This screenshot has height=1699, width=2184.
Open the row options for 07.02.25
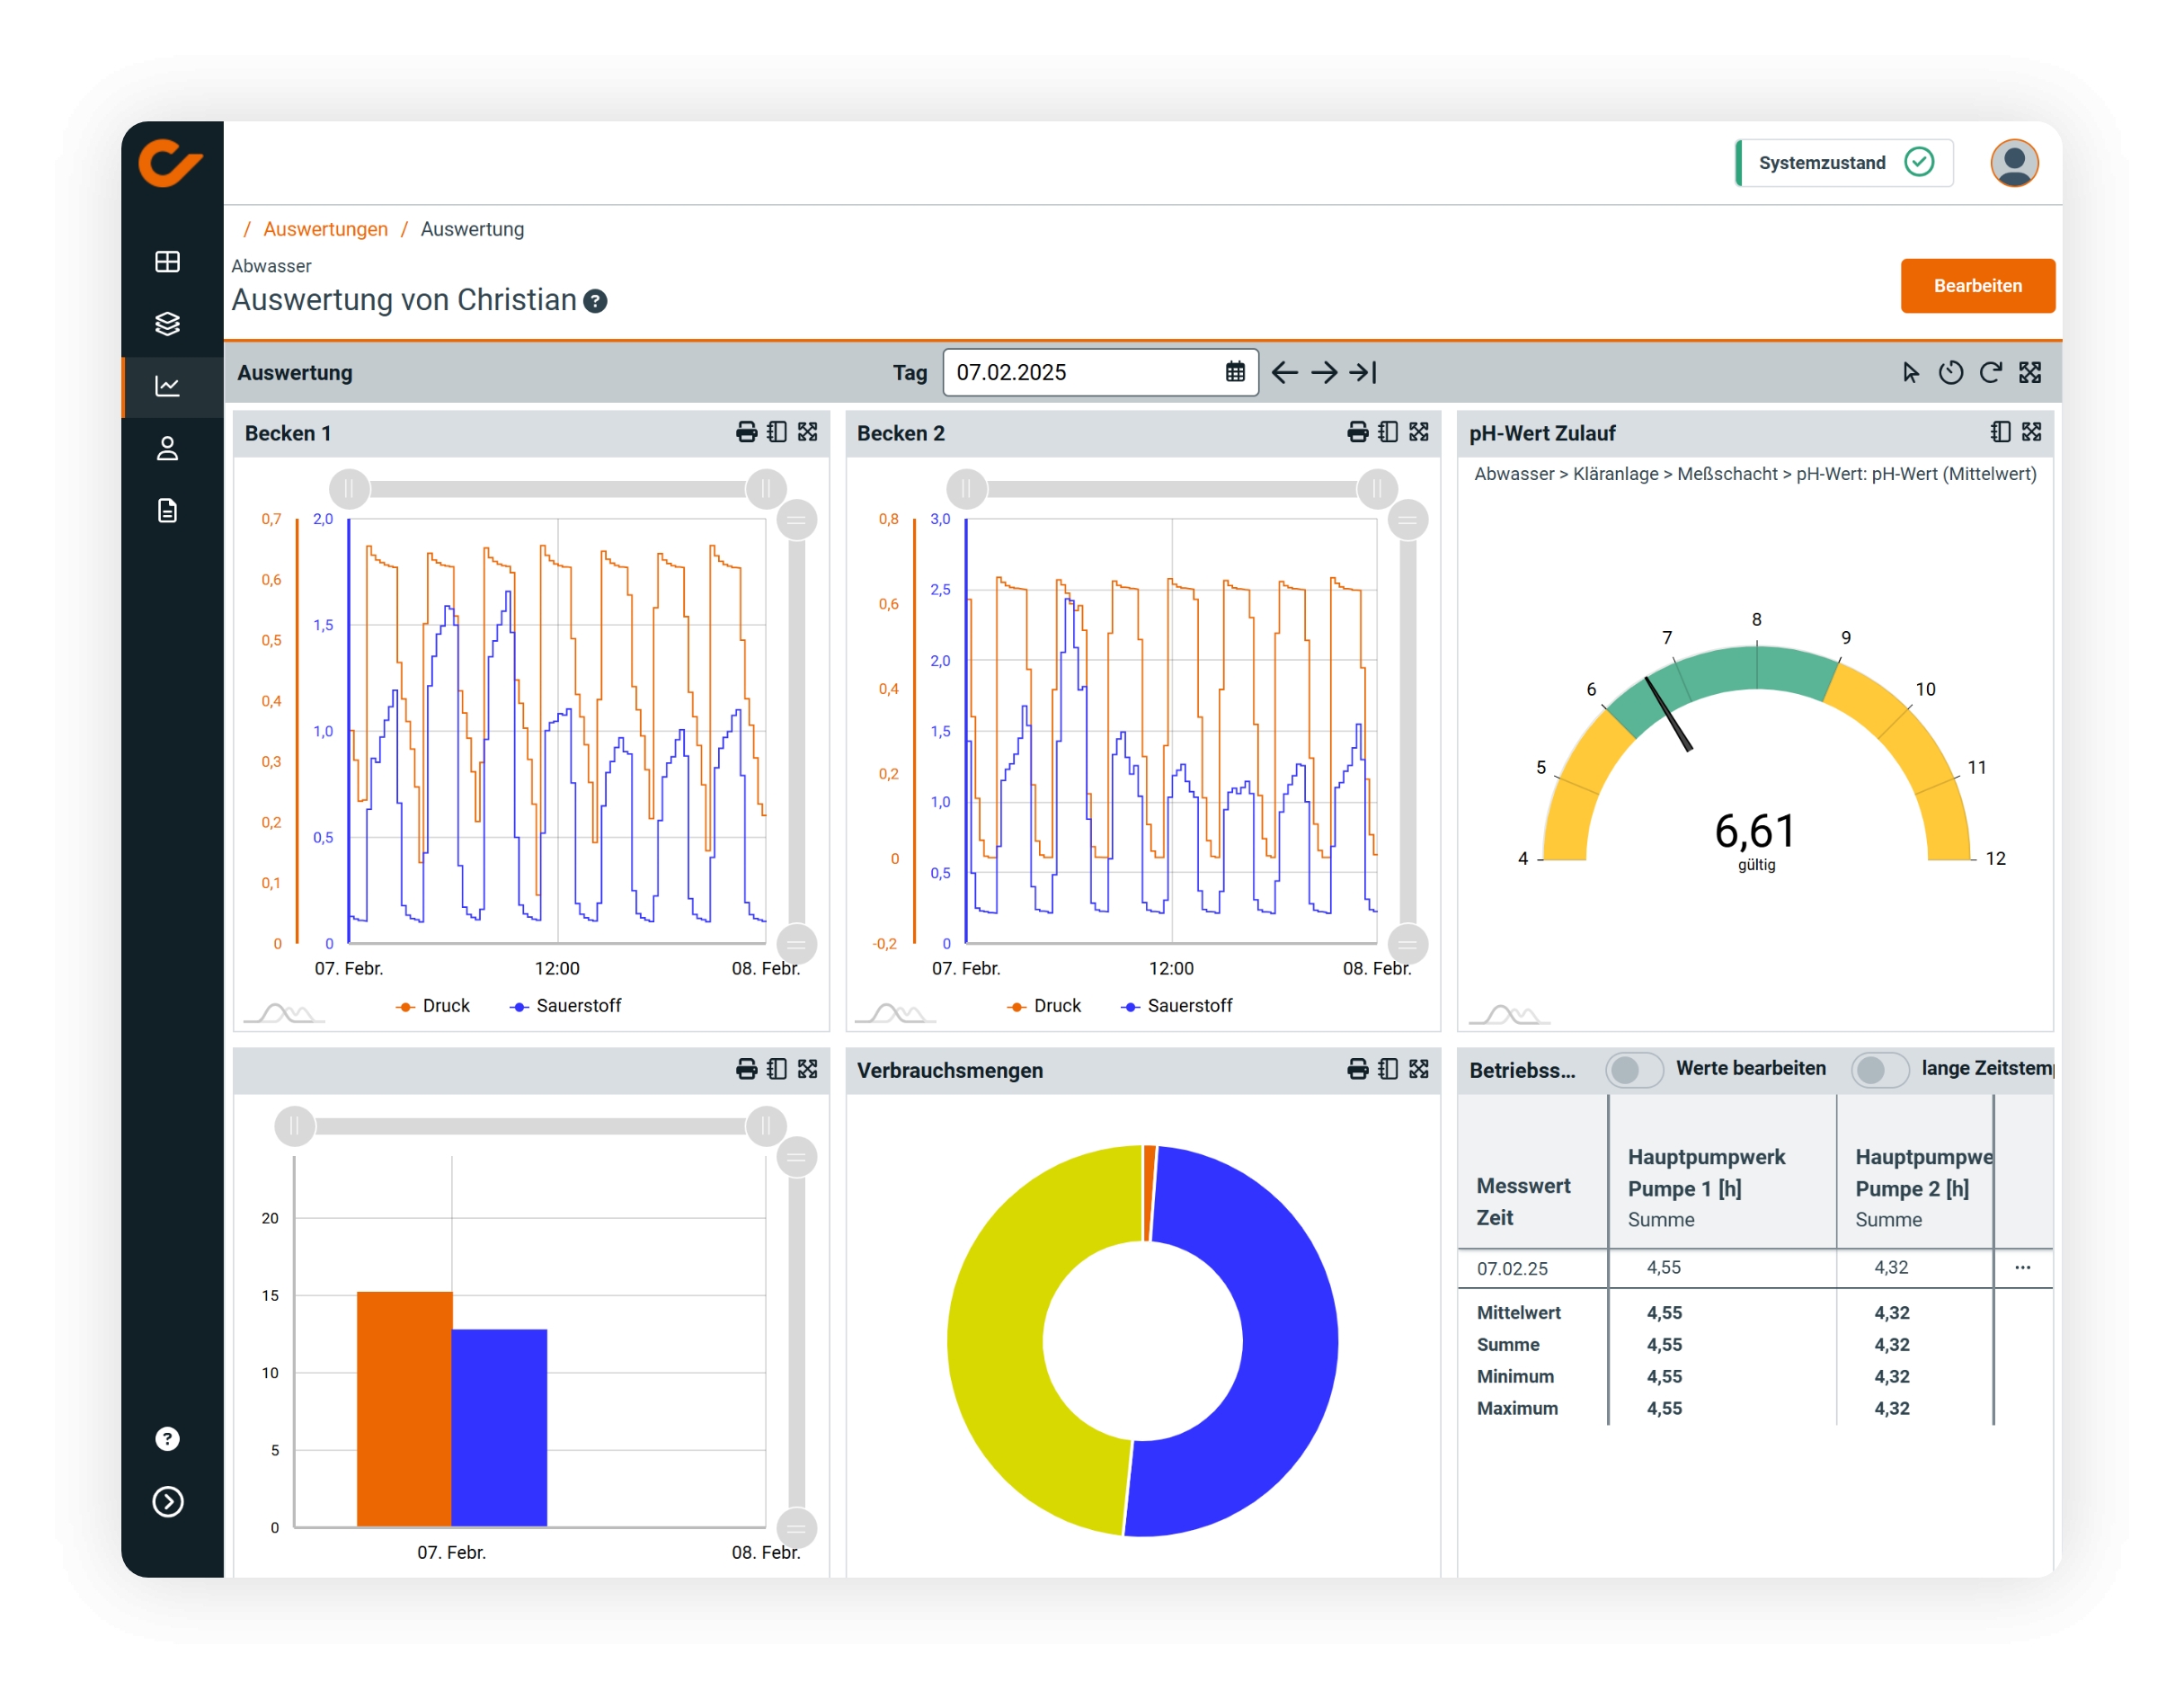[2022, 1267]
